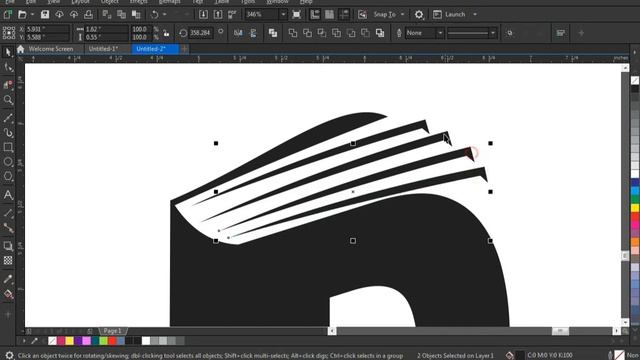Click the status bar fill color indicator
The image size is (640, 360).
click(520, 356)
